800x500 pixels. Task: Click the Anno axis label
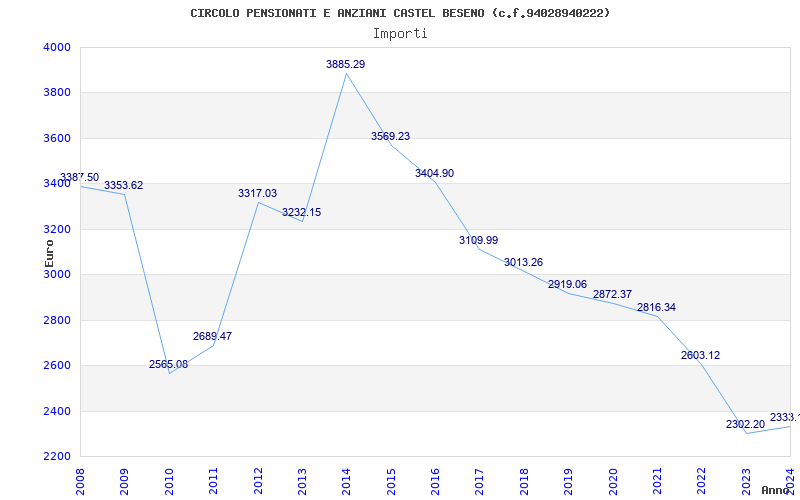(775, 490)
